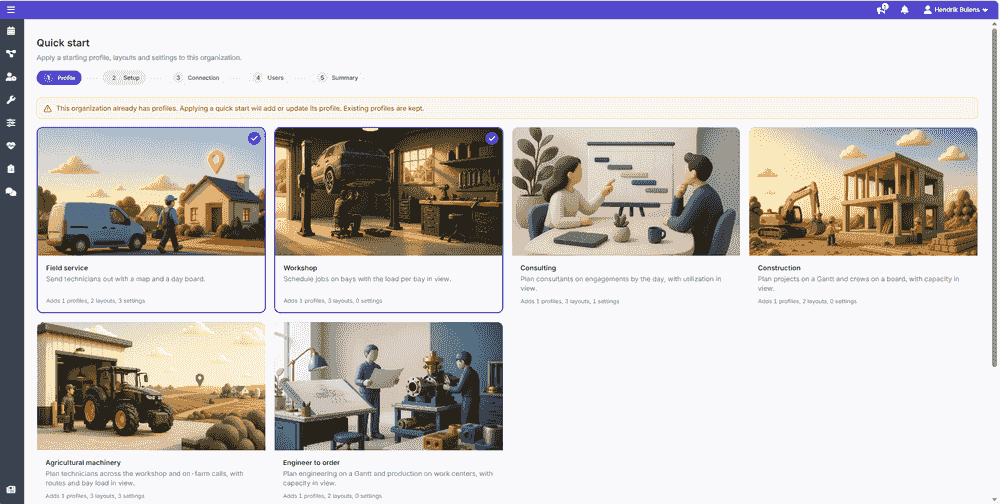Open the clipboard icon in the sidebar
This screenshot has height=504, width=1000.
pos(11,168)
